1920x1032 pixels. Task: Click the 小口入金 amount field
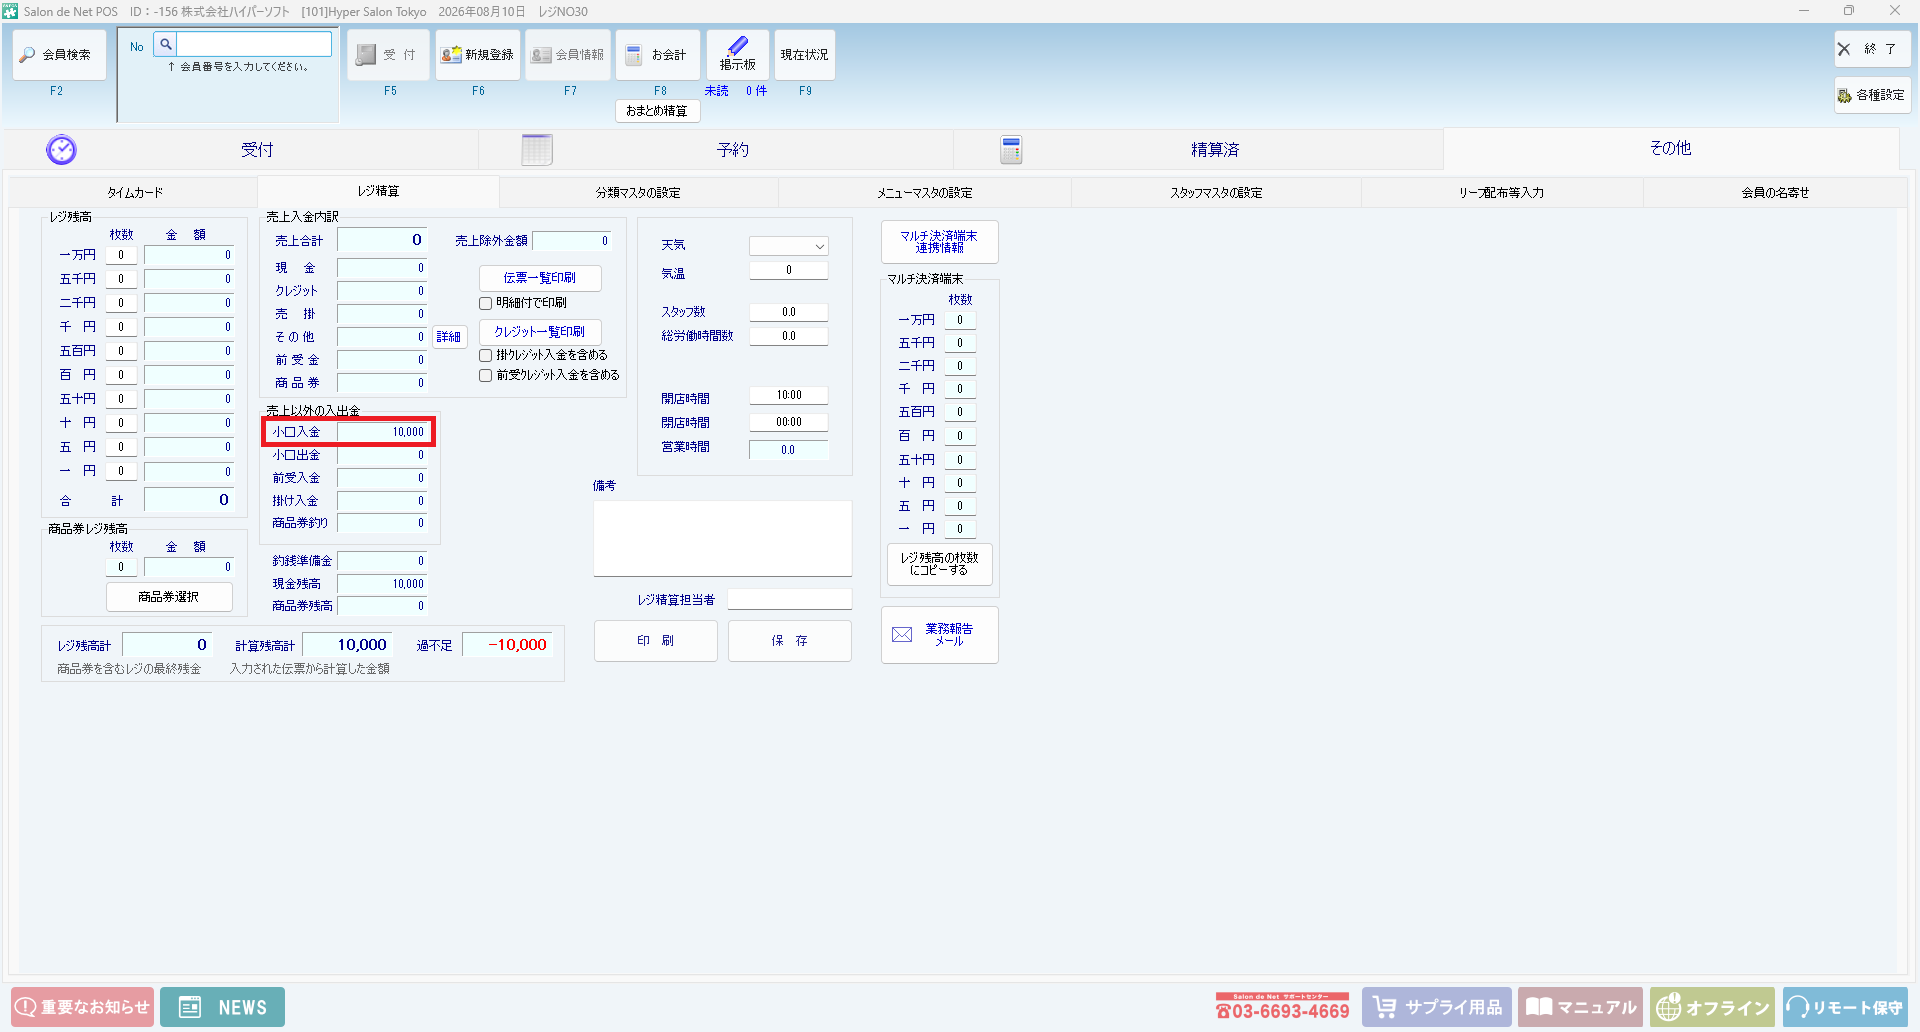pos(382,432)
